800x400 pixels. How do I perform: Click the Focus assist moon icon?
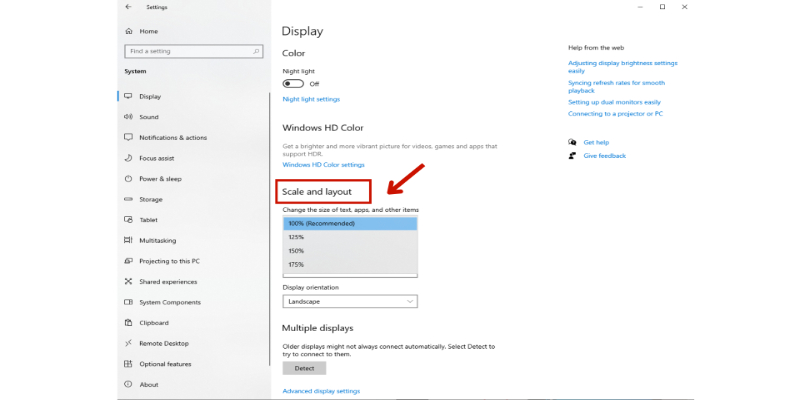129,158
